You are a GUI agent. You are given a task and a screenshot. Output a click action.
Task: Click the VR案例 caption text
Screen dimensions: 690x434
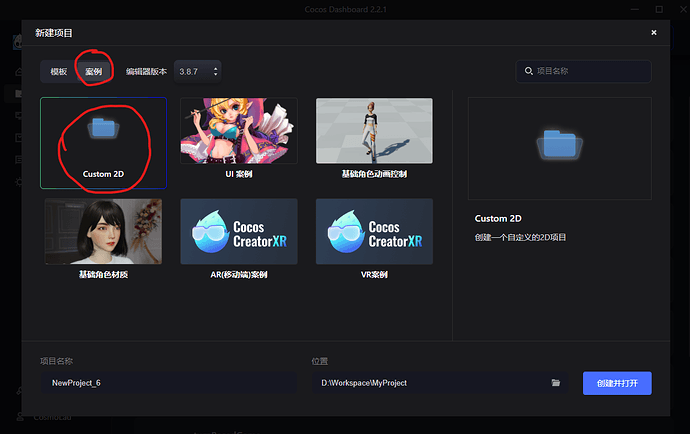click(x=374, y=275)
